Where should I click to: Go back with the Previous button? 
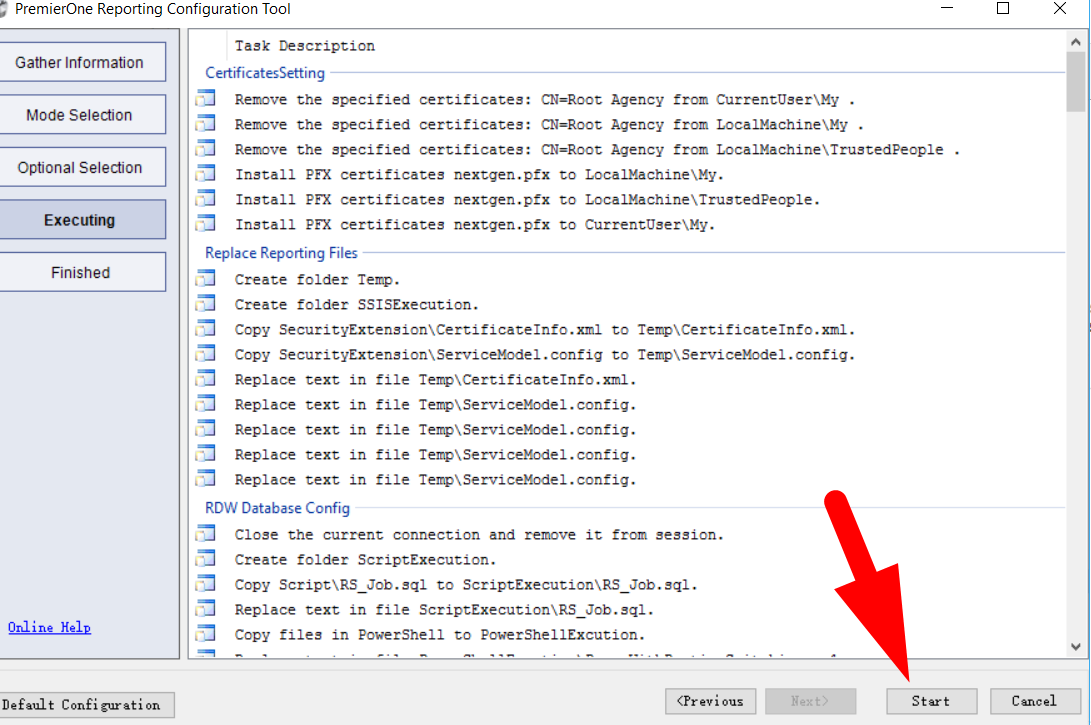pos(710,701)
